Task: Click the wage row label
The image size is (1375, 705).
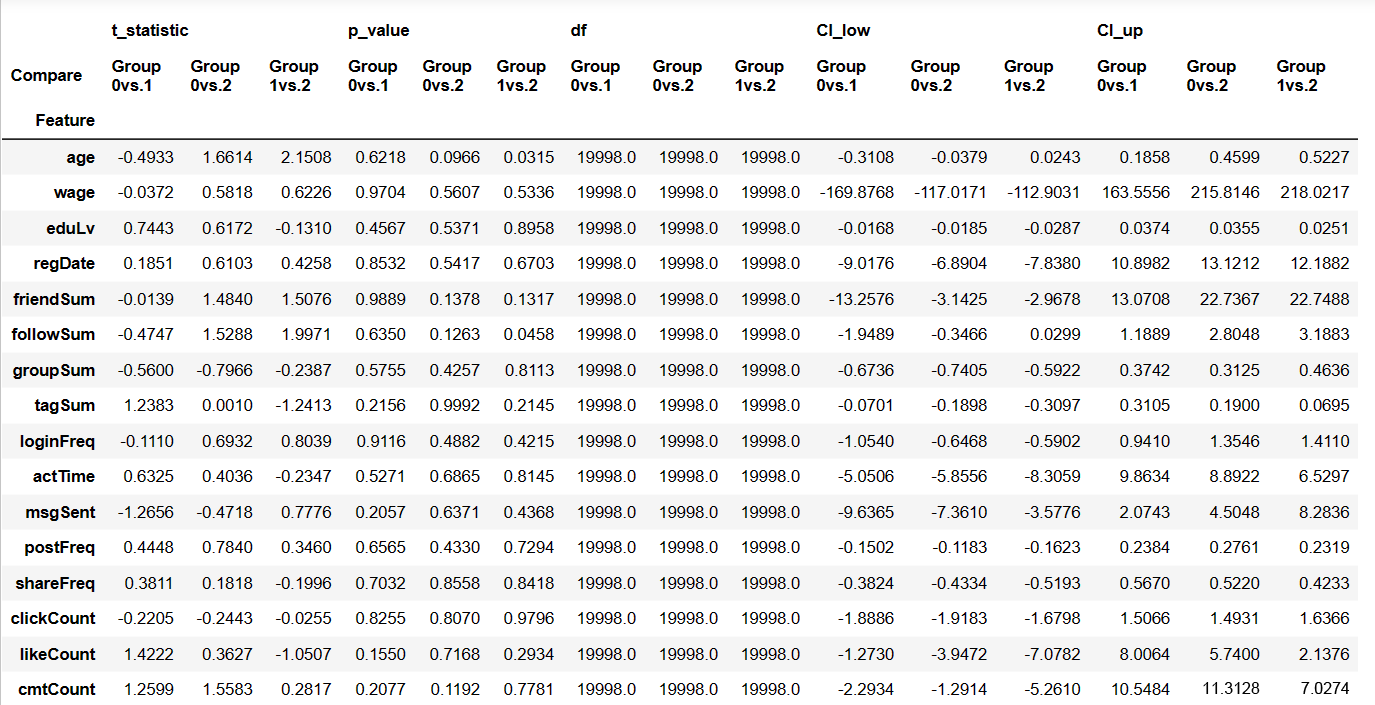Action: click(x=76, y=192)
